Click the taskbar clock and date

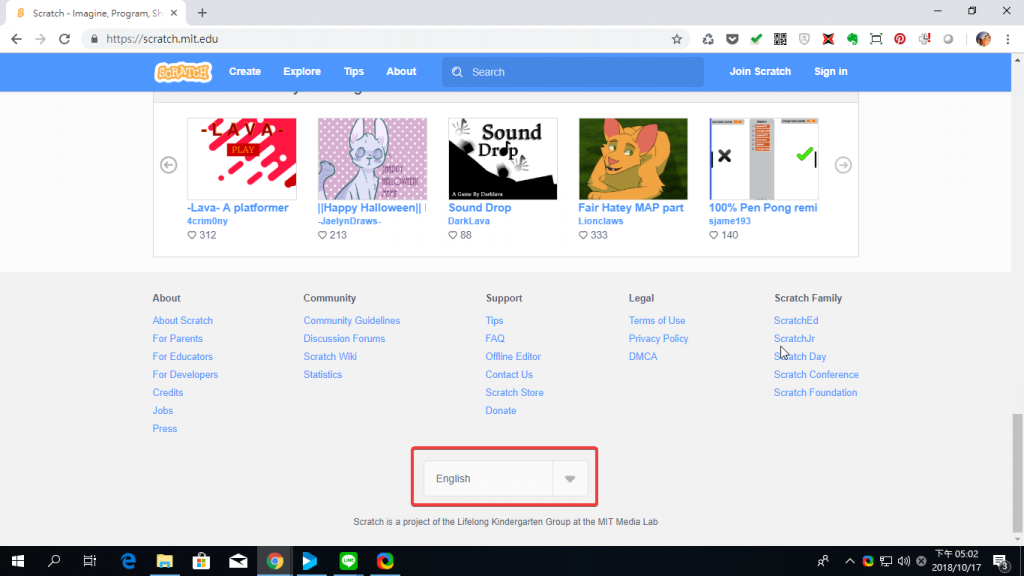click(957, 561)
